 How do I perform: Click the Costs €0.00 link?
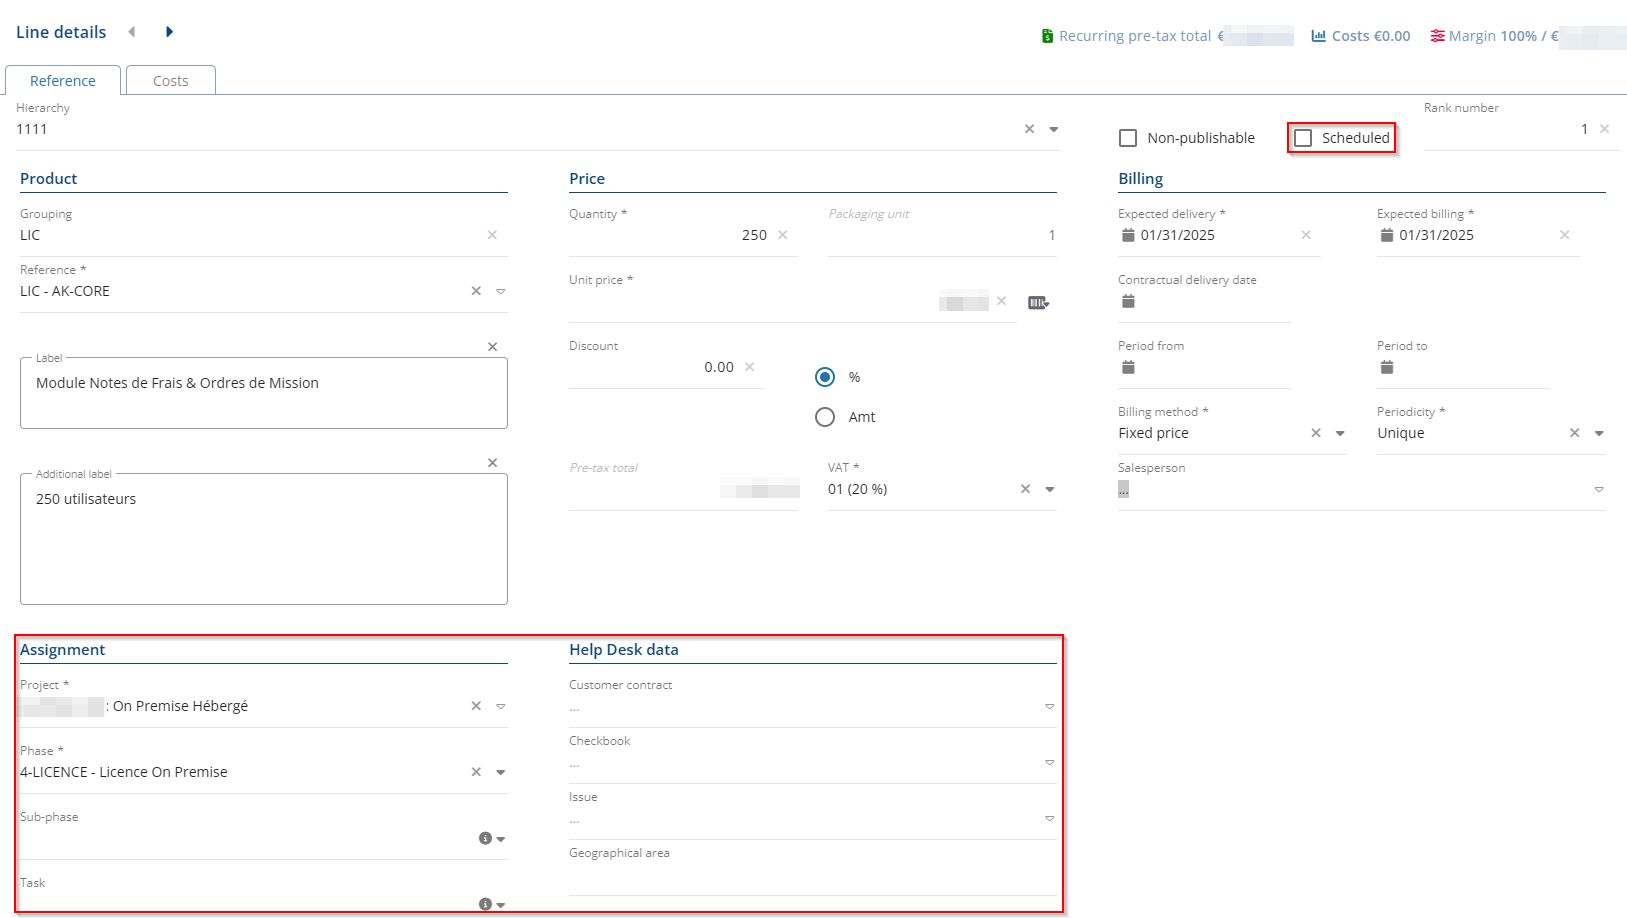click(x=1361, y=36)
